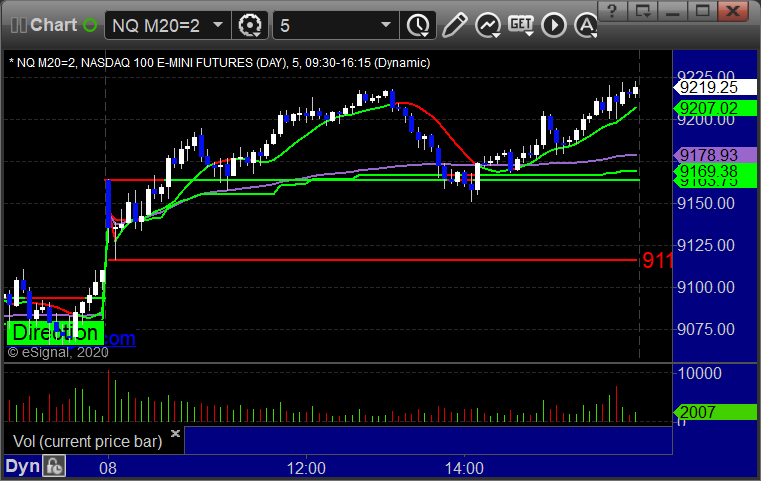The width and height of the screenshot is (761, 481).
Task: Click the 14:00 time axis label
Action: [464, 468]
